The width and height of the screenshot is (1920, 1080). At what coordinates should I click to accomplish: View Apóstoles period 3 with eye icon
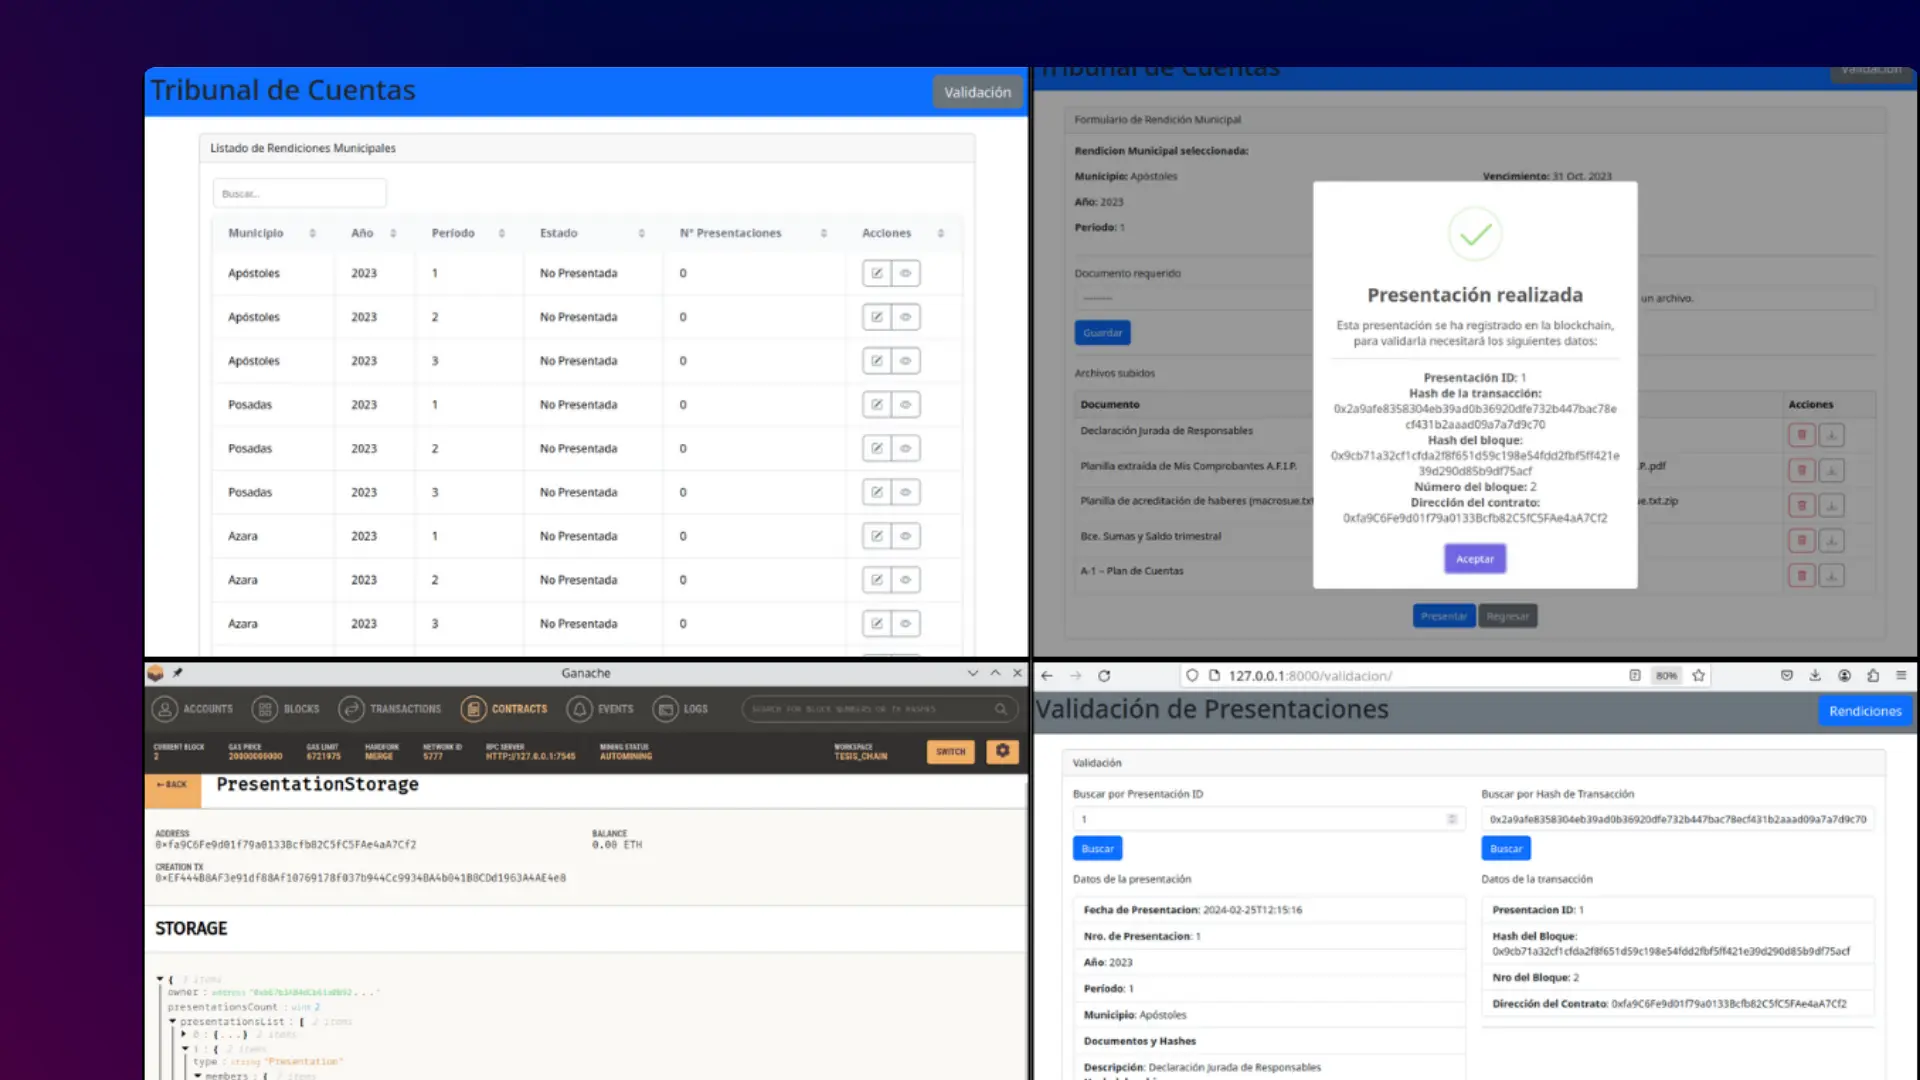[906, 361]
